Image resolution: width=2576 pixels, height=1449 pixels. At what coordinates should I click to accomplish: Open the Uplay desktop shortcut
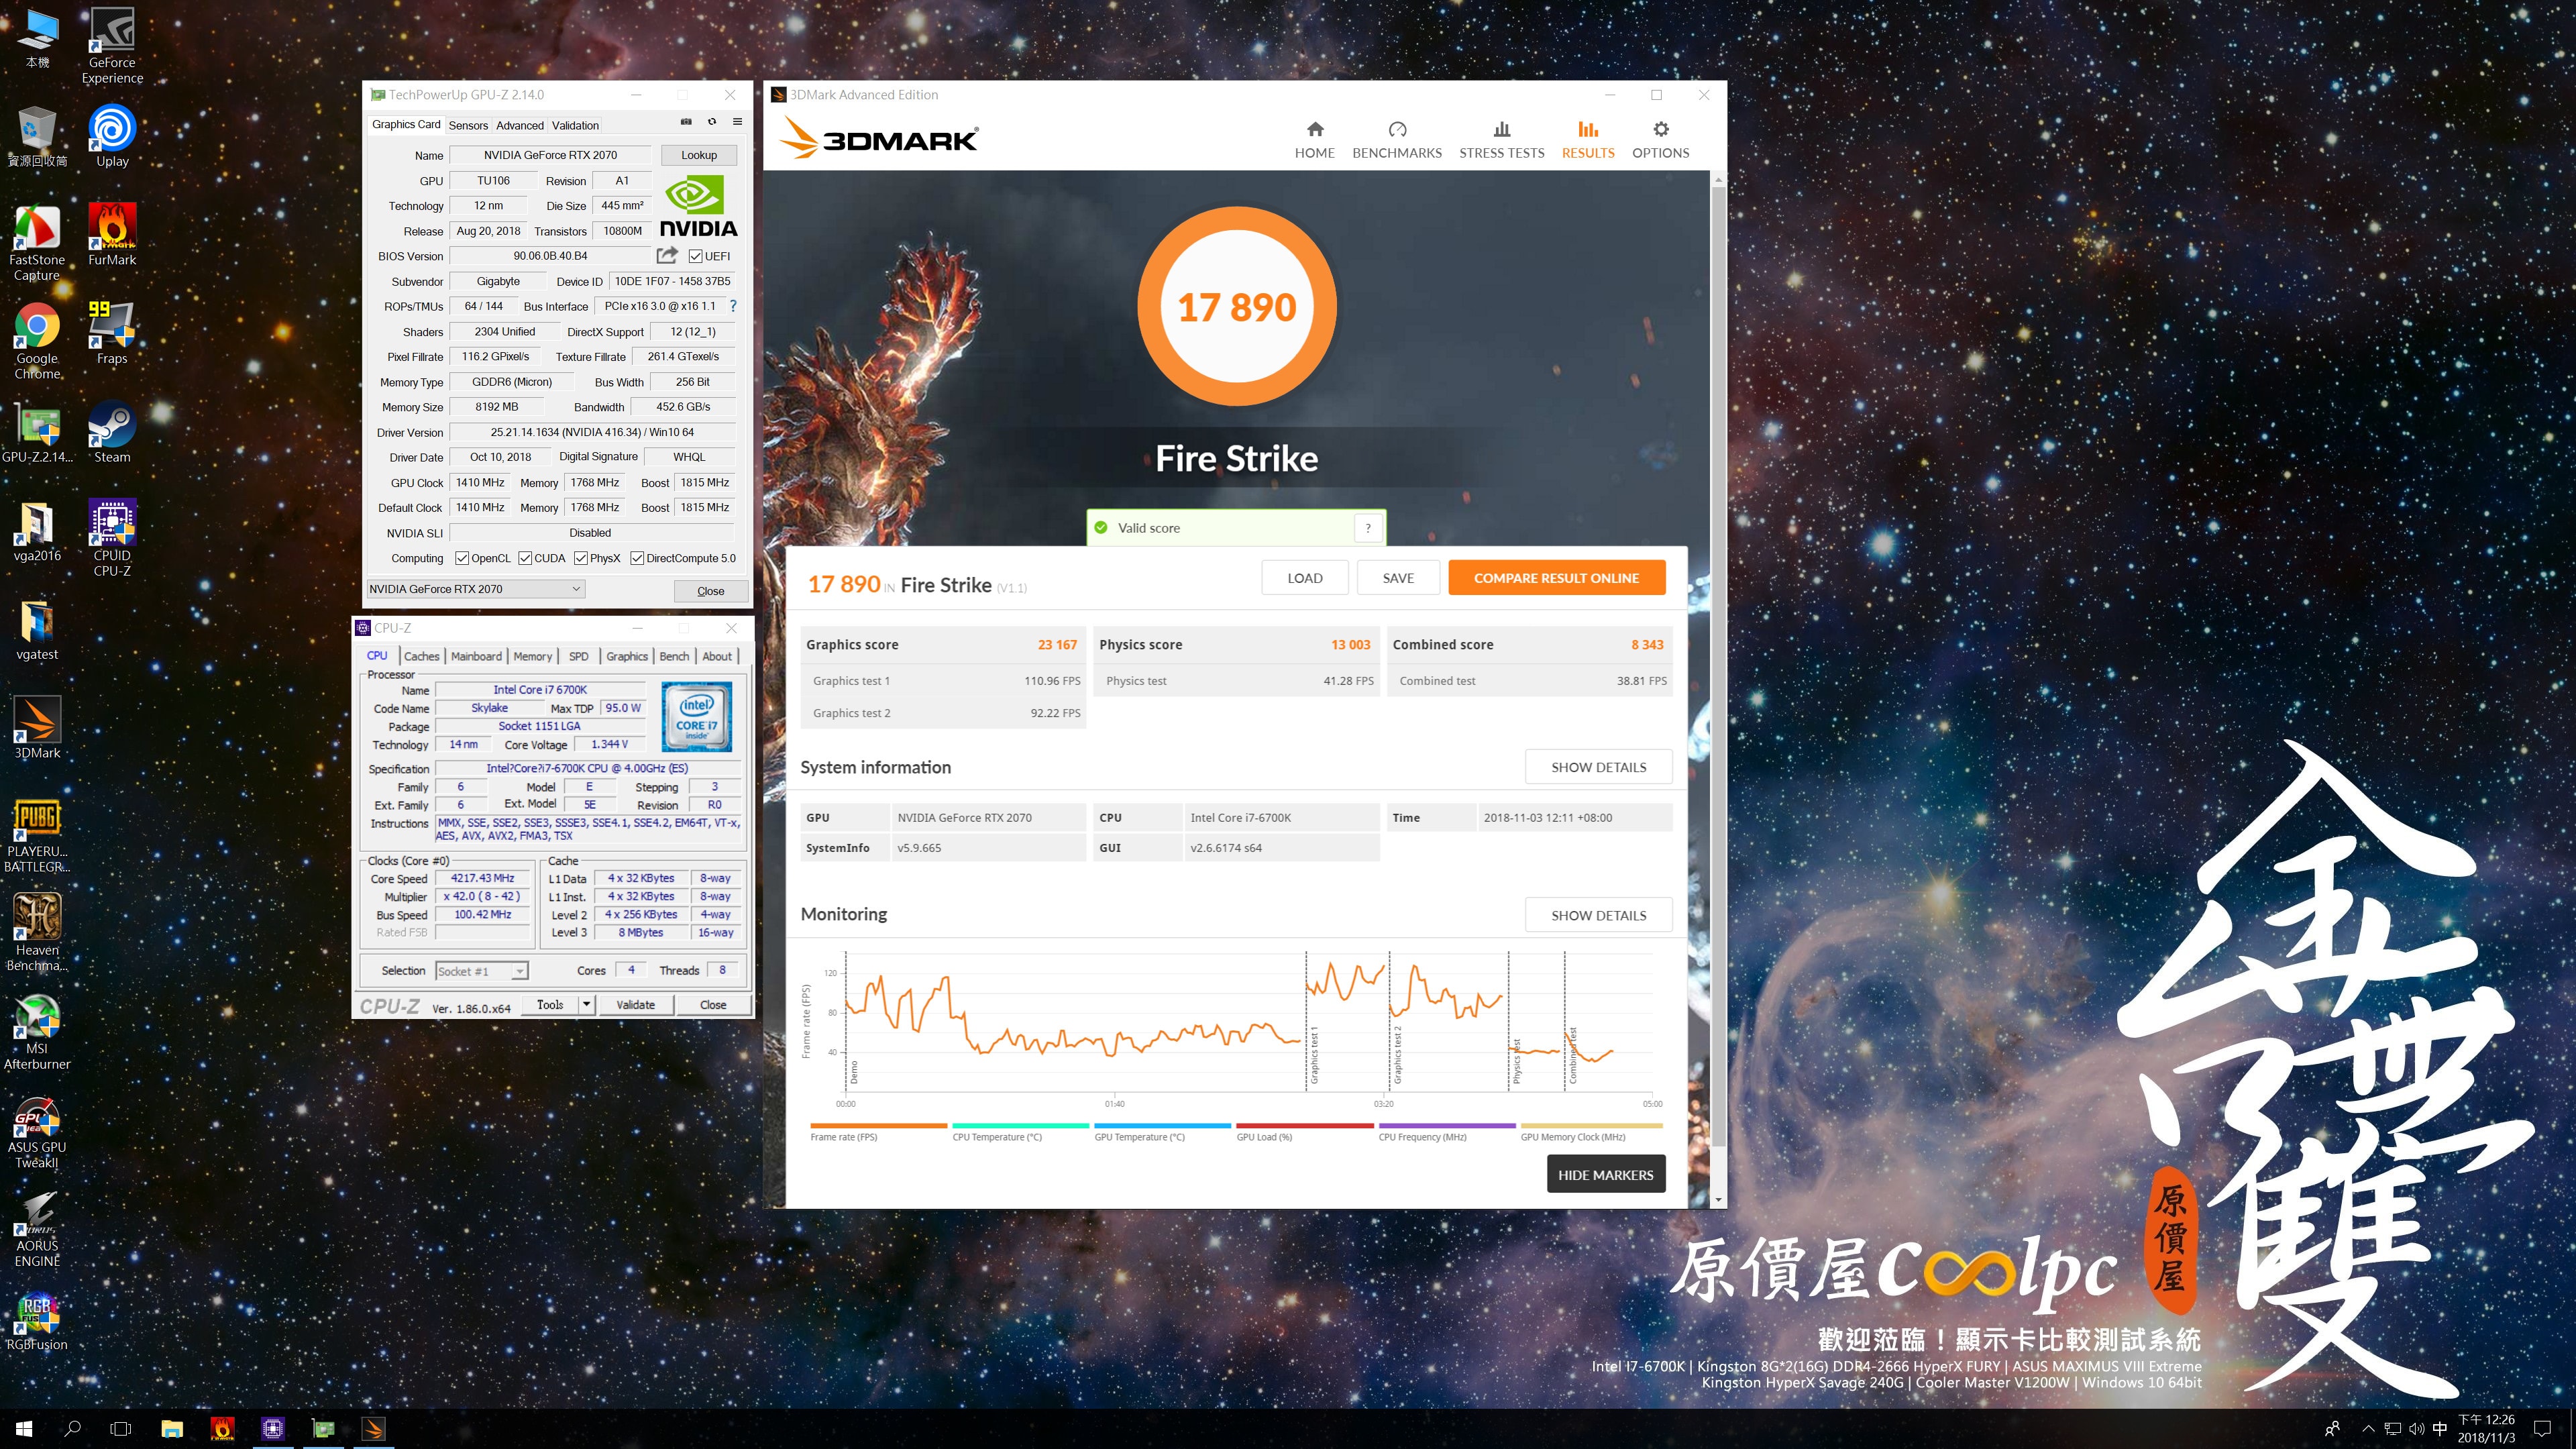(x=112, y=135)
